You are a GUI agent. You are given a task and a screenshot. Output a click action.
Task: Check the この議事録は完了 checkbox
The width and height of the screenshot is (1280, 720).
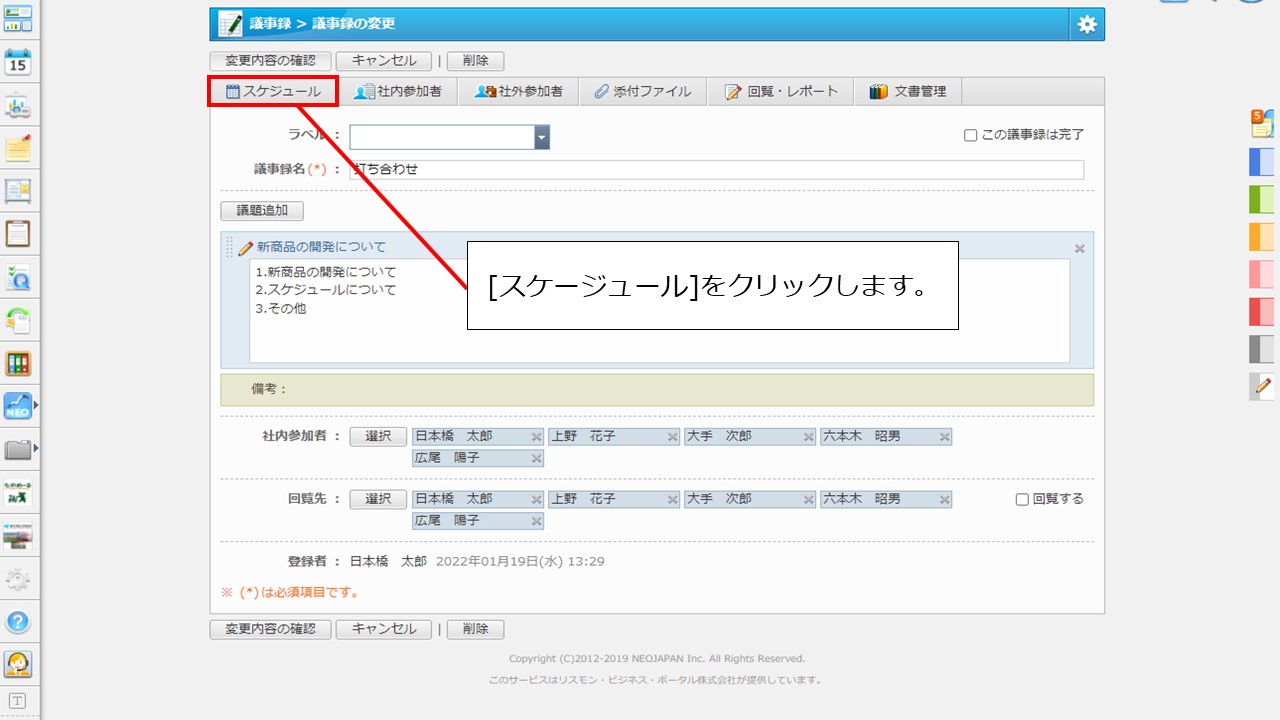pyautogui.click(x=970, y=135)
